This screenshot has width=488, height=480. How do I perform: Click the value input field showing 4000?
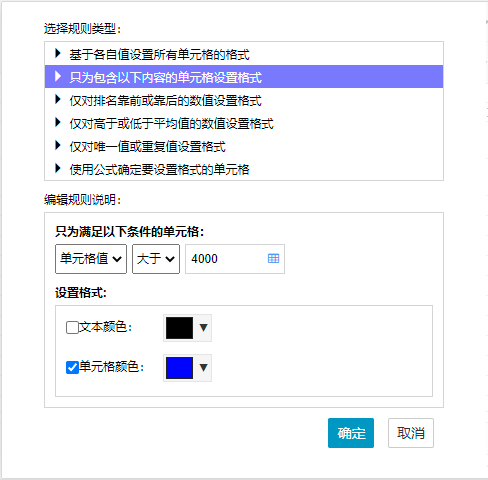pyautogui.click(x=235, y=259)
